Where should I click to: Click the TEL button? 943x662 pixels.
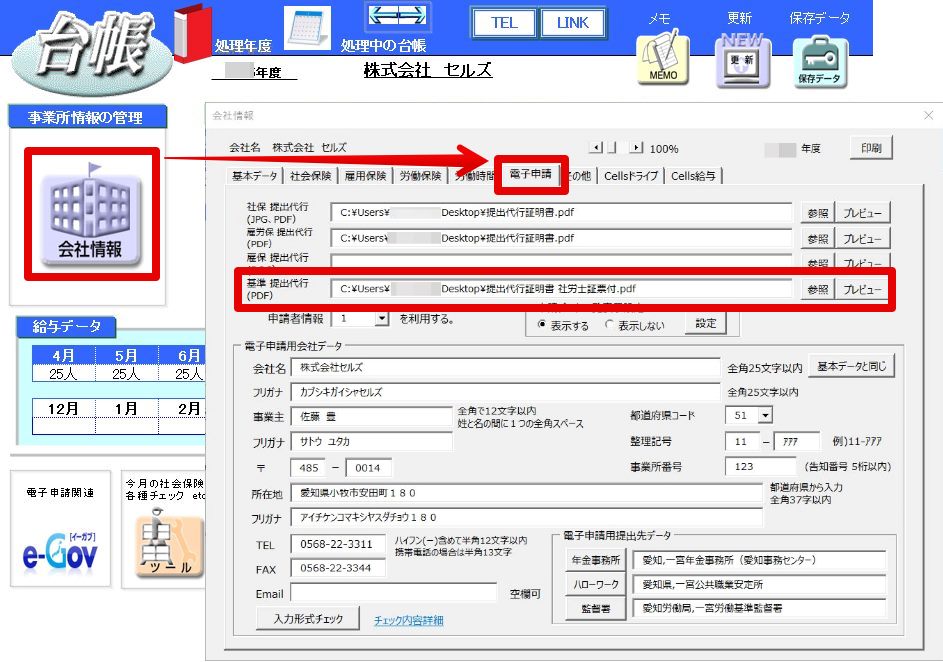click(504, 23)
